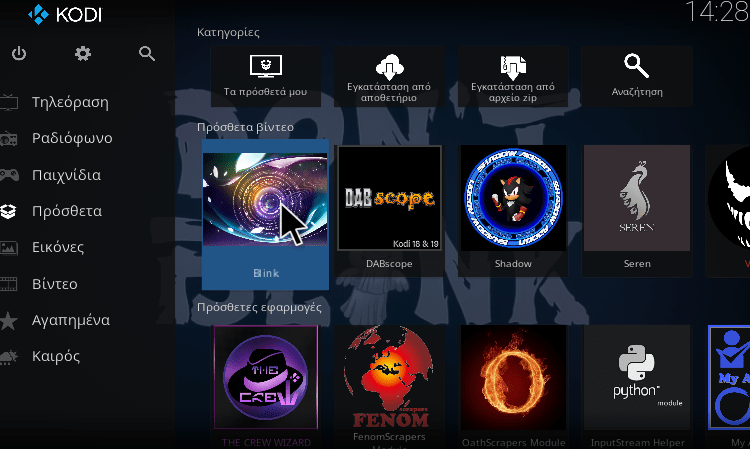Open the OathScrapers Module

pos(513,386)
